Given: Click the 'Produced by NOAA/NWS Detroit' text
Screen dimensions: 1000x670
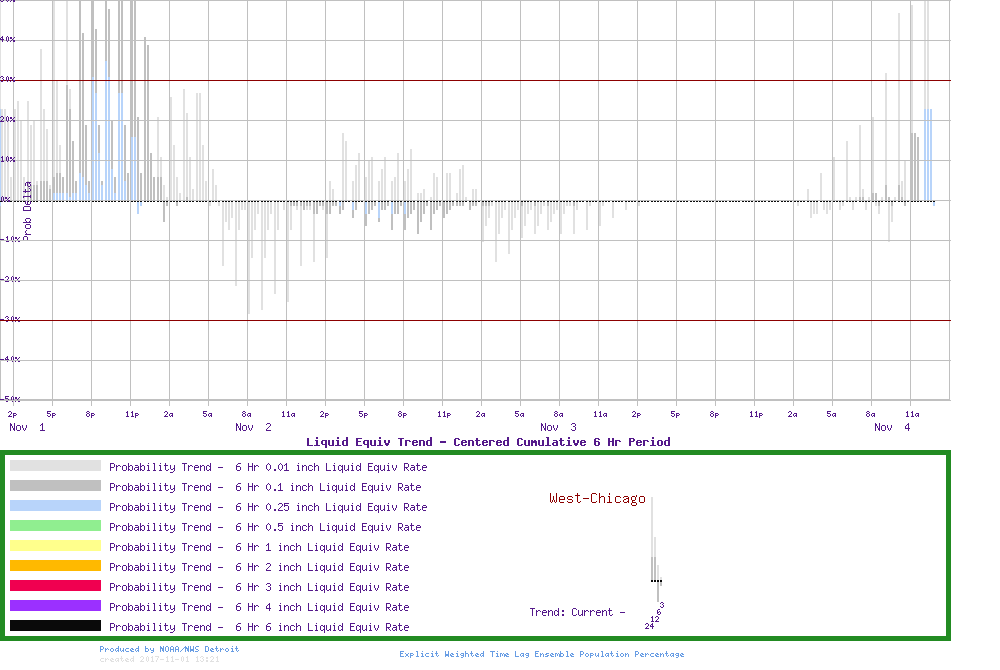Looking at the screenshot, I should coord(169,649).
